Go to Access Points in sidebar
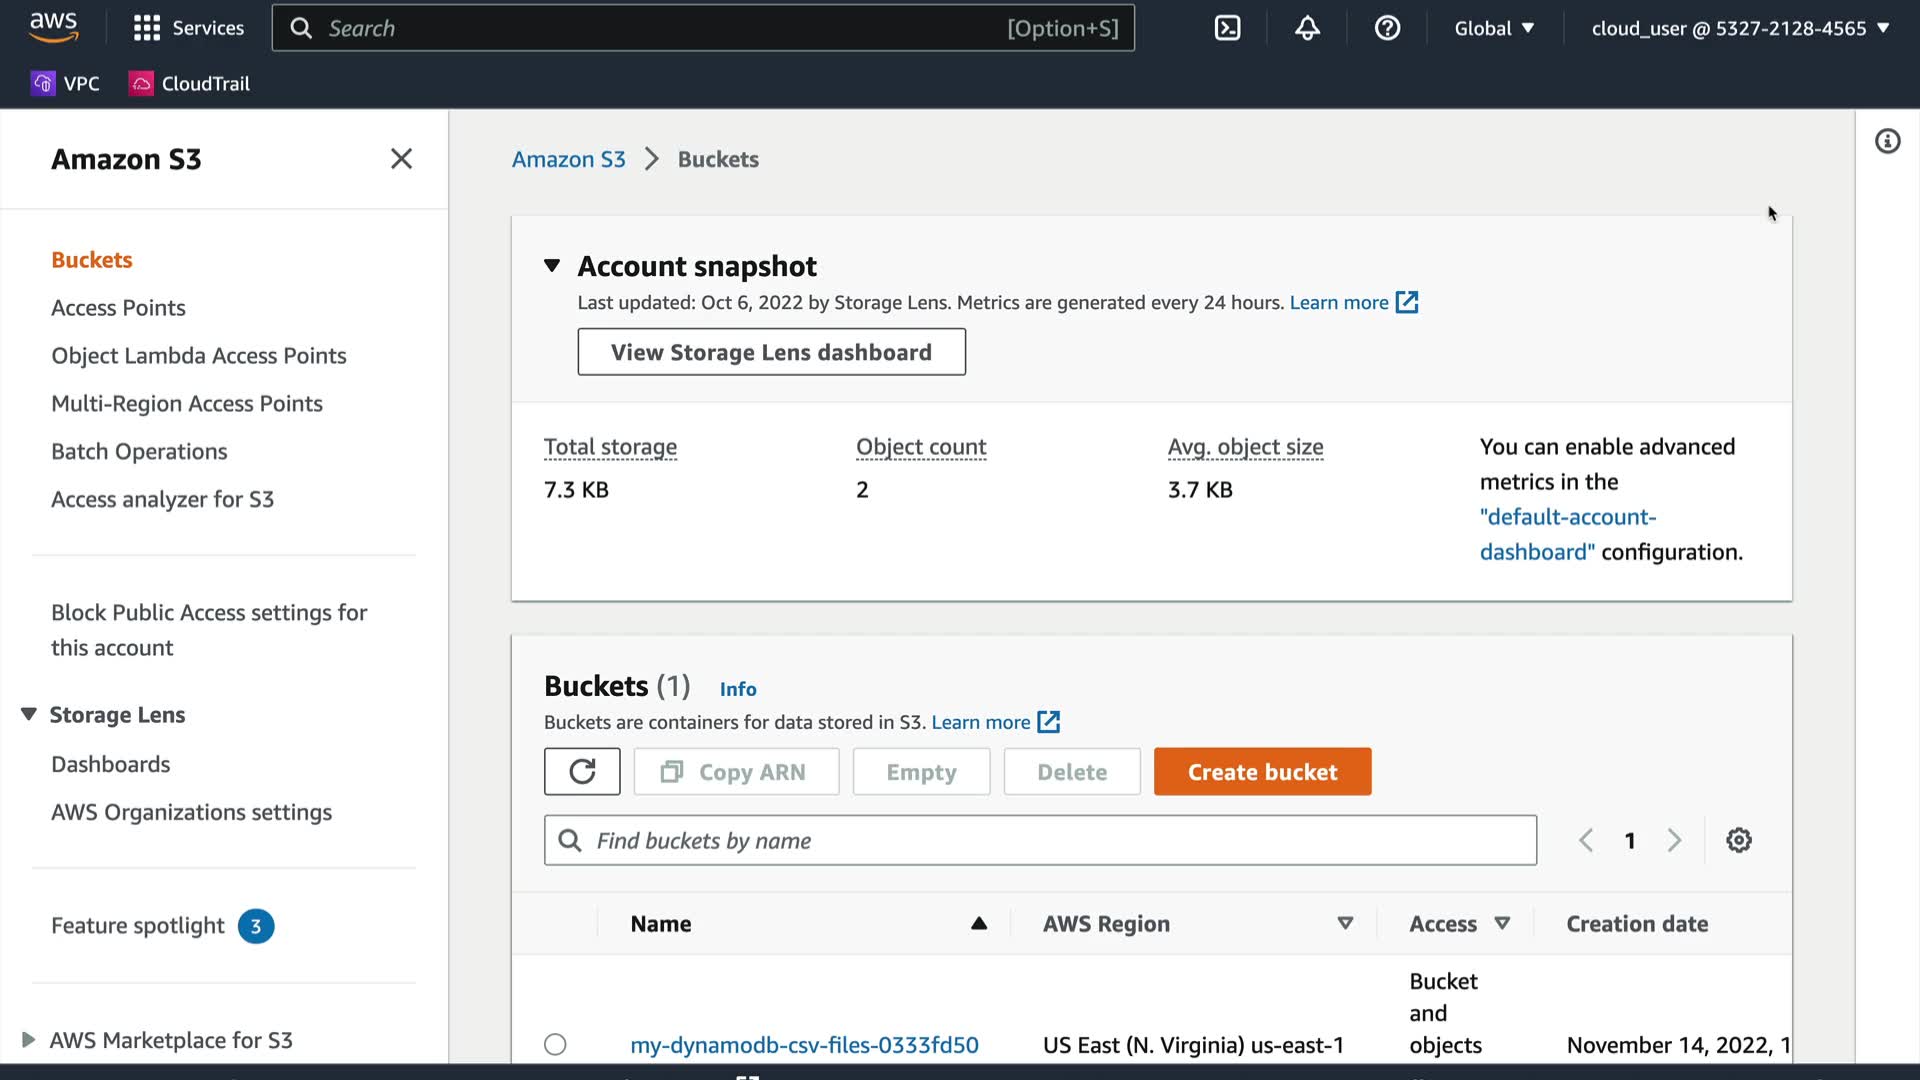 click(118, 308)
